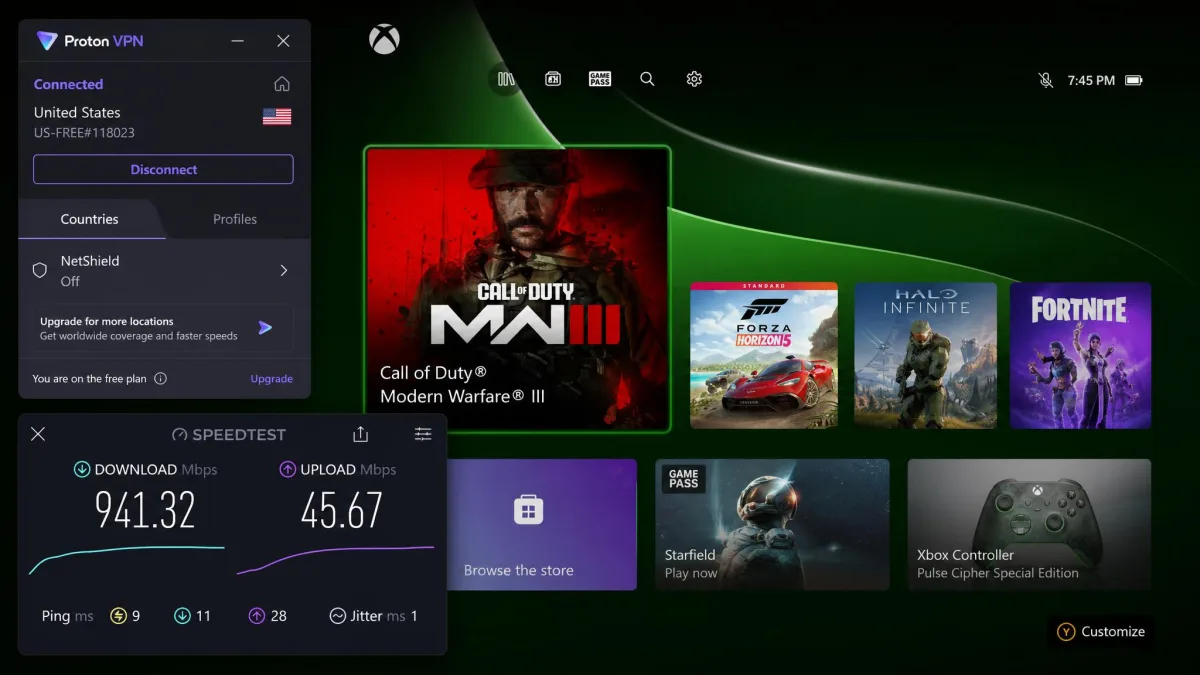
Task: Click "You are on the free plan" text
Action: [x=89, y=379]
